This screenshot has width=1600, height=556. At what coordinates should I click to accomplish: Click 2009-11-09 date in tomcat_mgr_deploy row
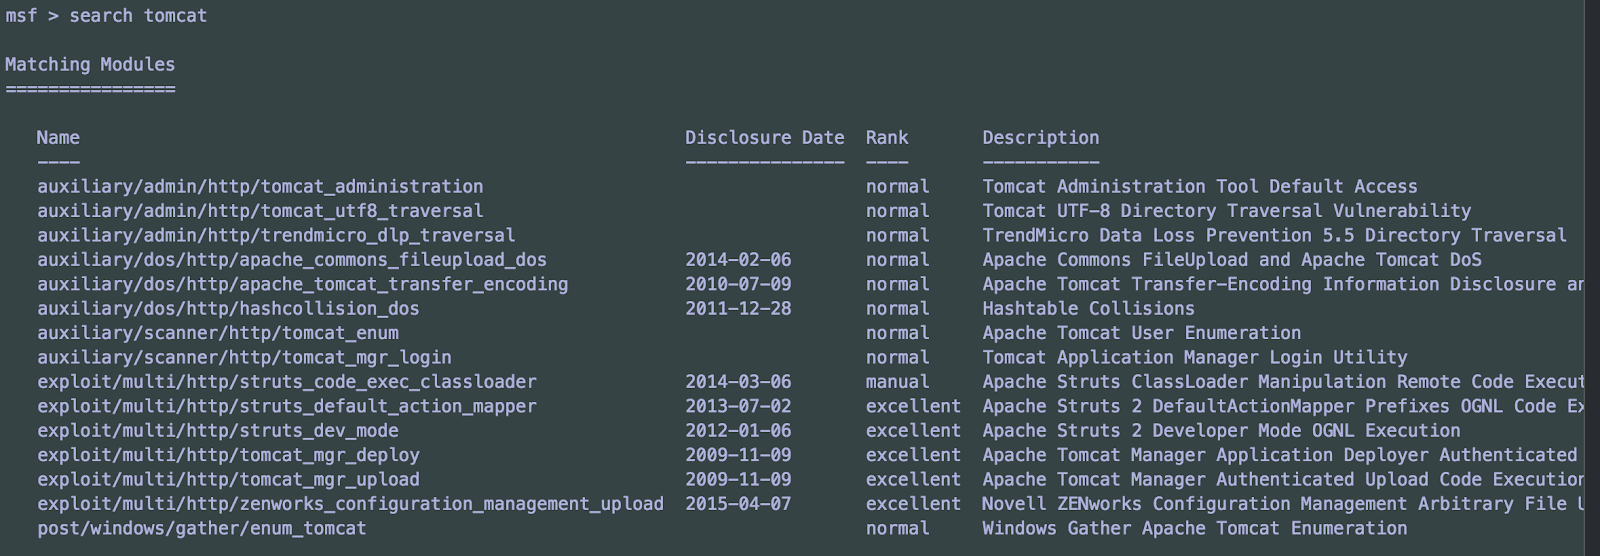[738, 455]
